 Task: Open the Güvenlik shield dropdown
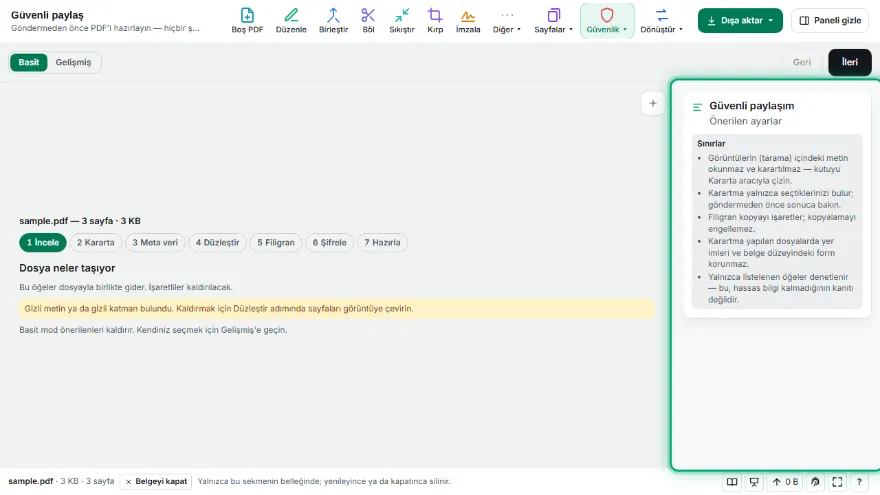(x=607, y=21)
